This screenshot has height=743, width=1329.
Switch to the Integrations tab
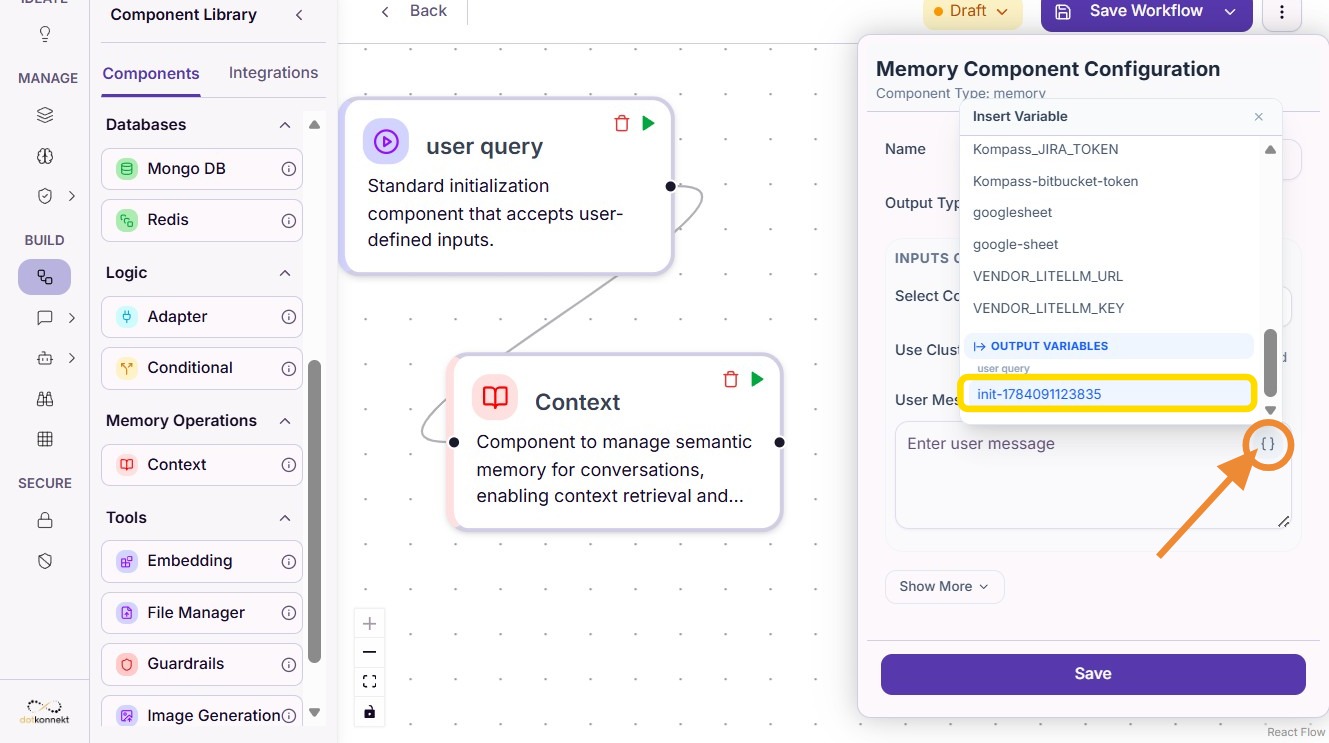[273, 73]
